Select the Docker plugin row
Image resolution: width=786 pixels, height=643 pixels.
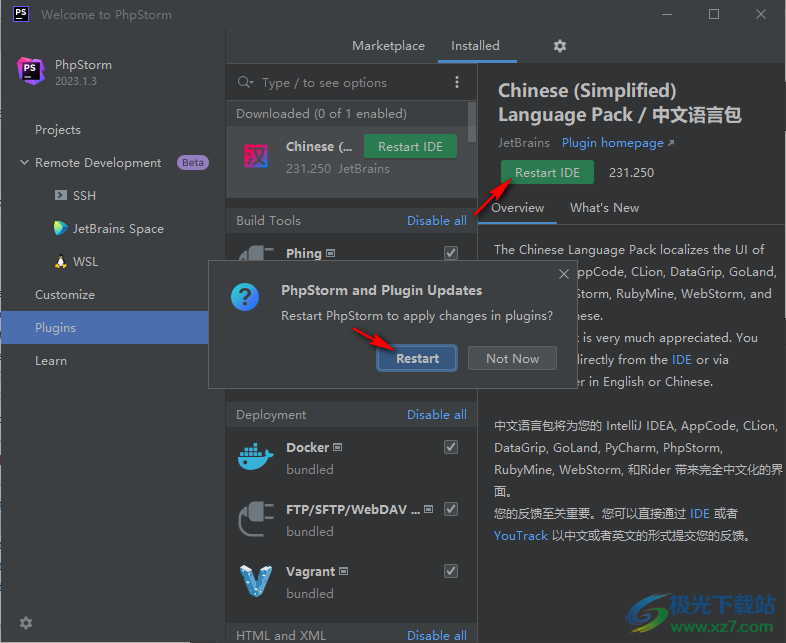(351, 458)
